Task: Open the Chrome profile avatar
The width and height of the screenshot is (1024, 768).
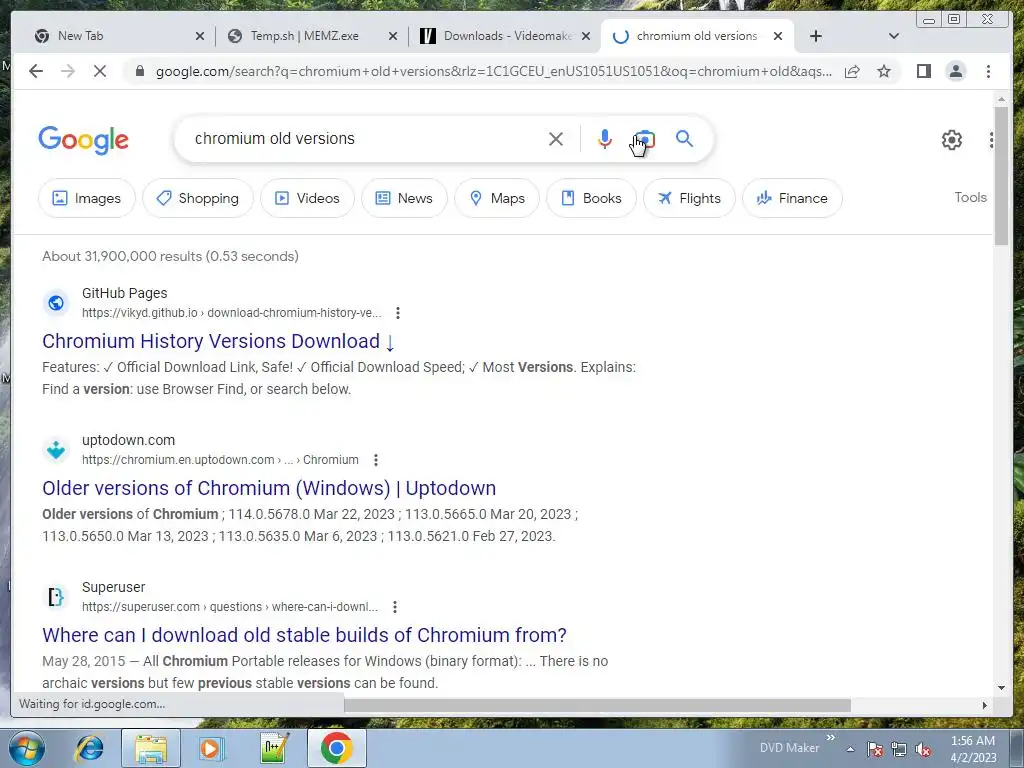Action: coord(956,71)
